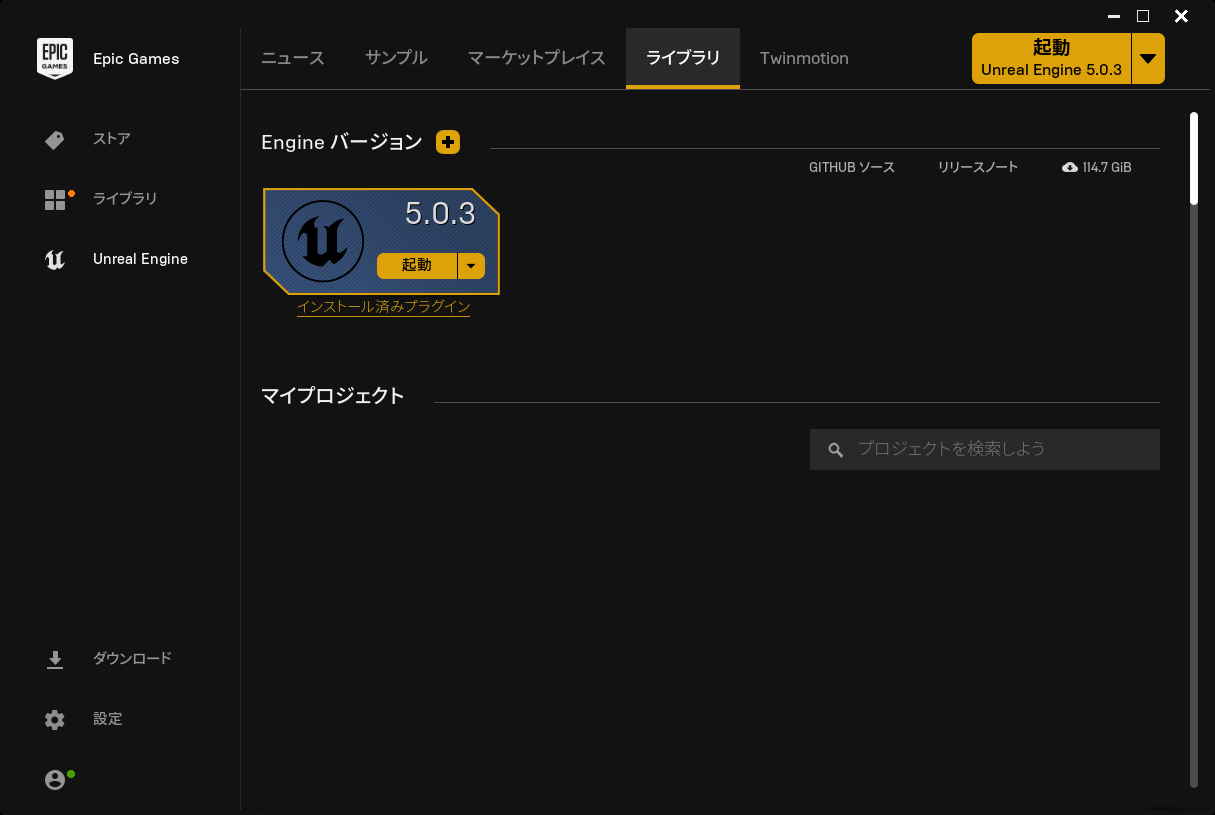
Task: Click the account profile icon
Action: pos(55,779)
